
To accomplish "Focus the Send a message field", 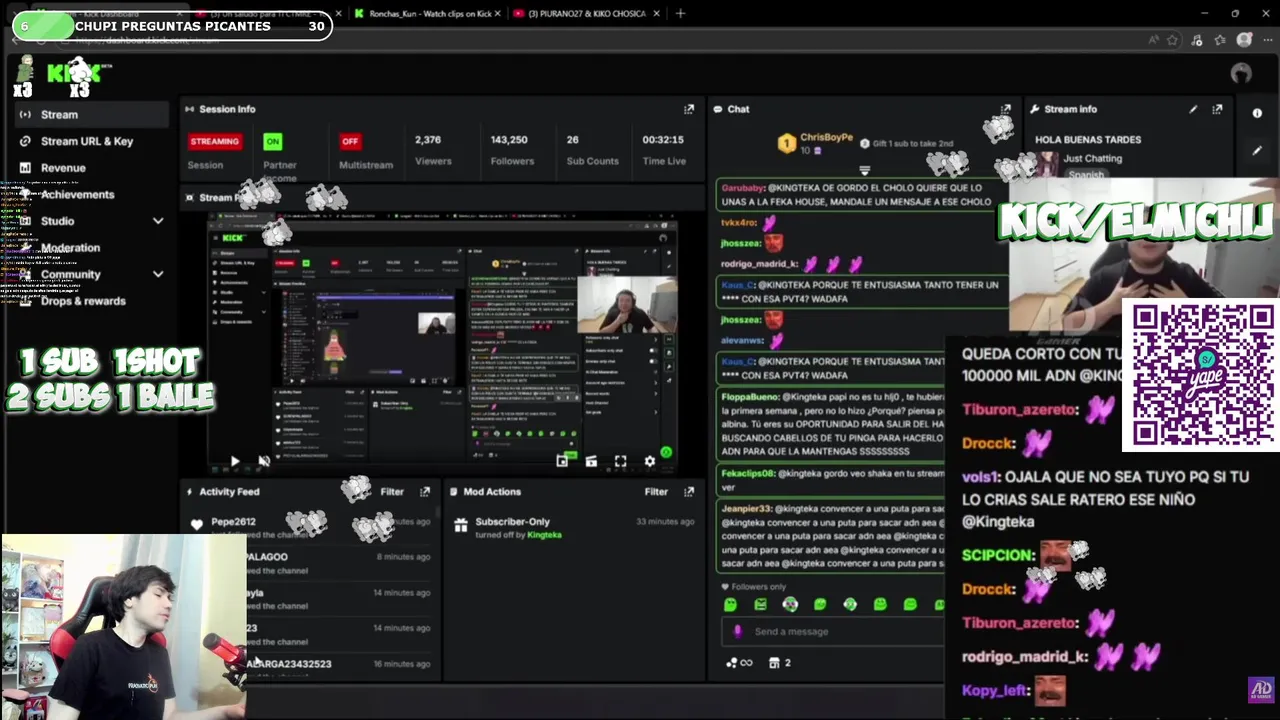I will pos(832,631).
